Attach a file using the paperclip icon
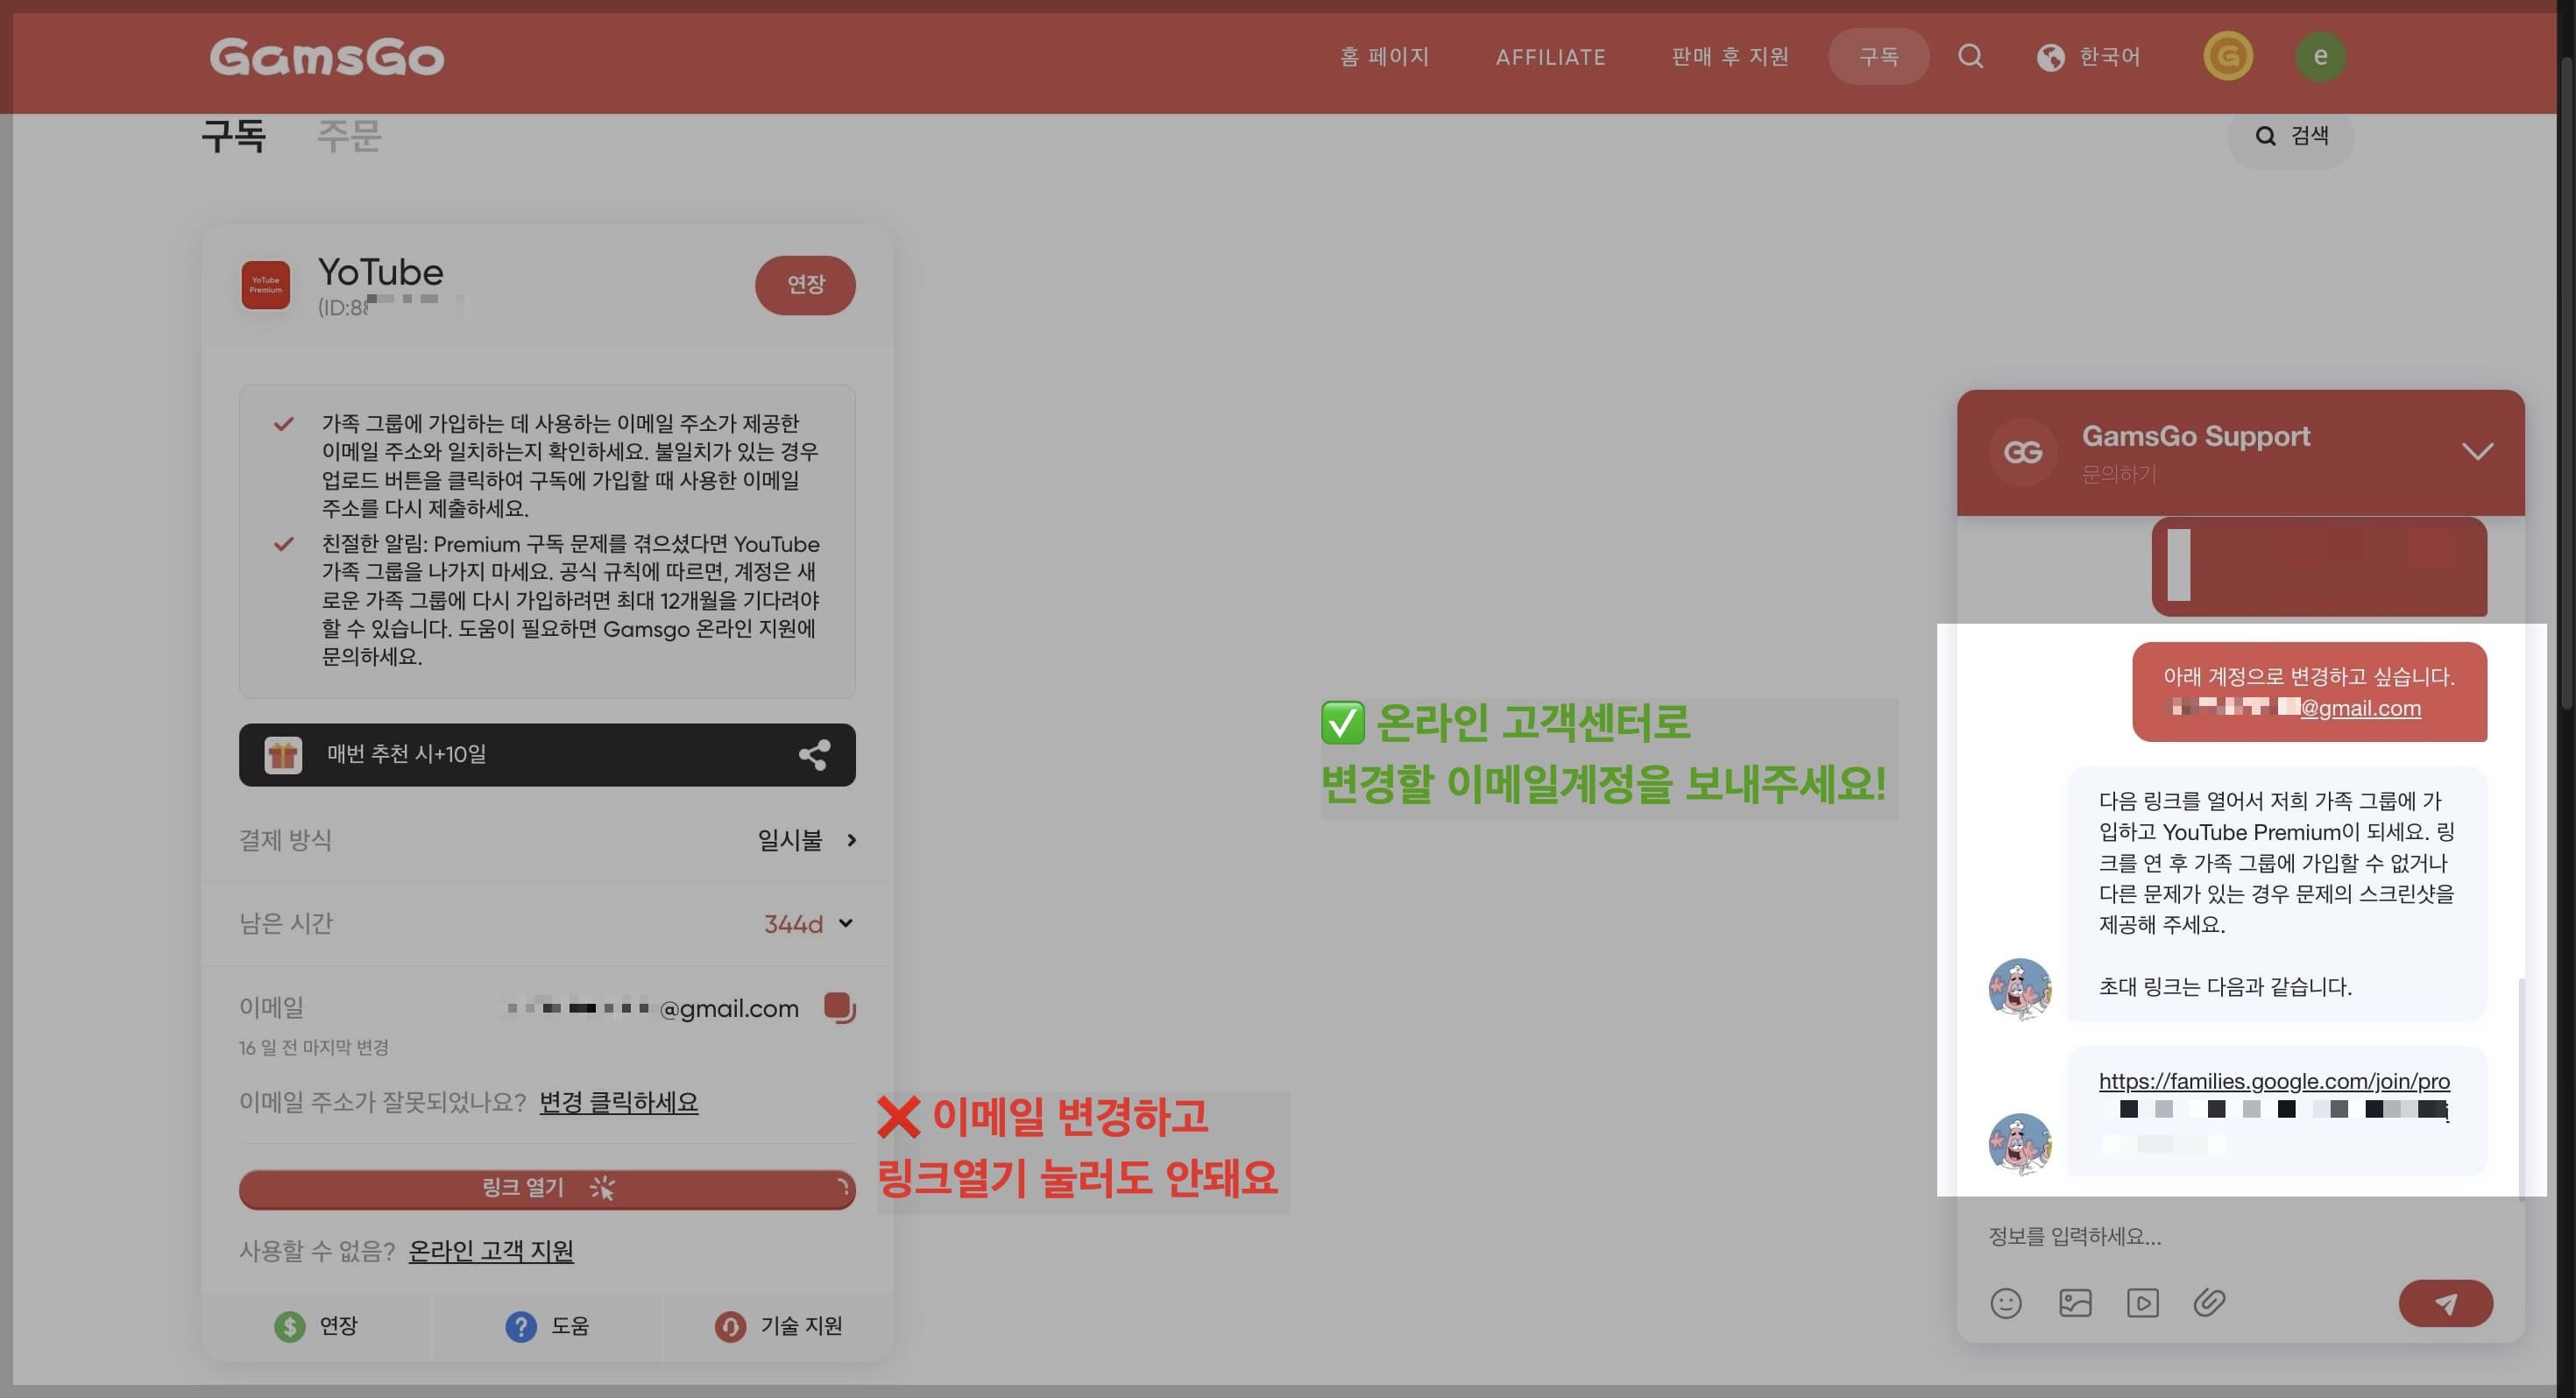2576x1398 pixels. pos(2211,1303)
